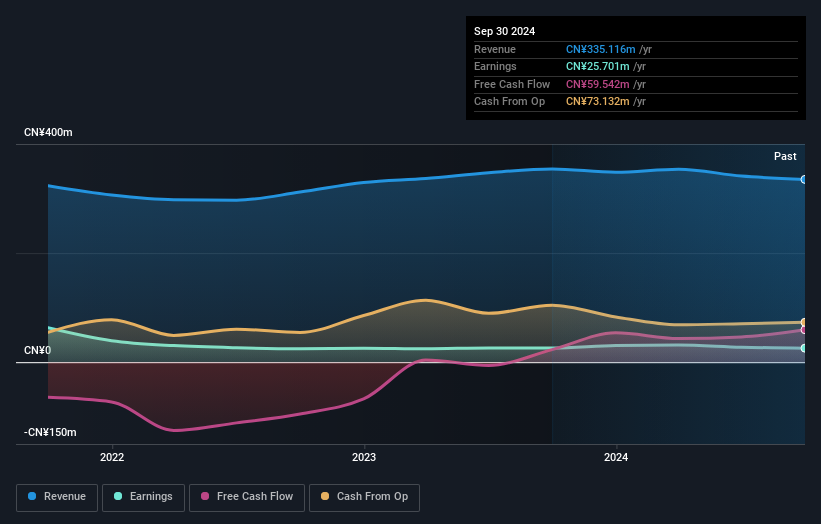Click the teal Earnings end-point marker
This screenshot has height=524, width=821.
point(804,348)
